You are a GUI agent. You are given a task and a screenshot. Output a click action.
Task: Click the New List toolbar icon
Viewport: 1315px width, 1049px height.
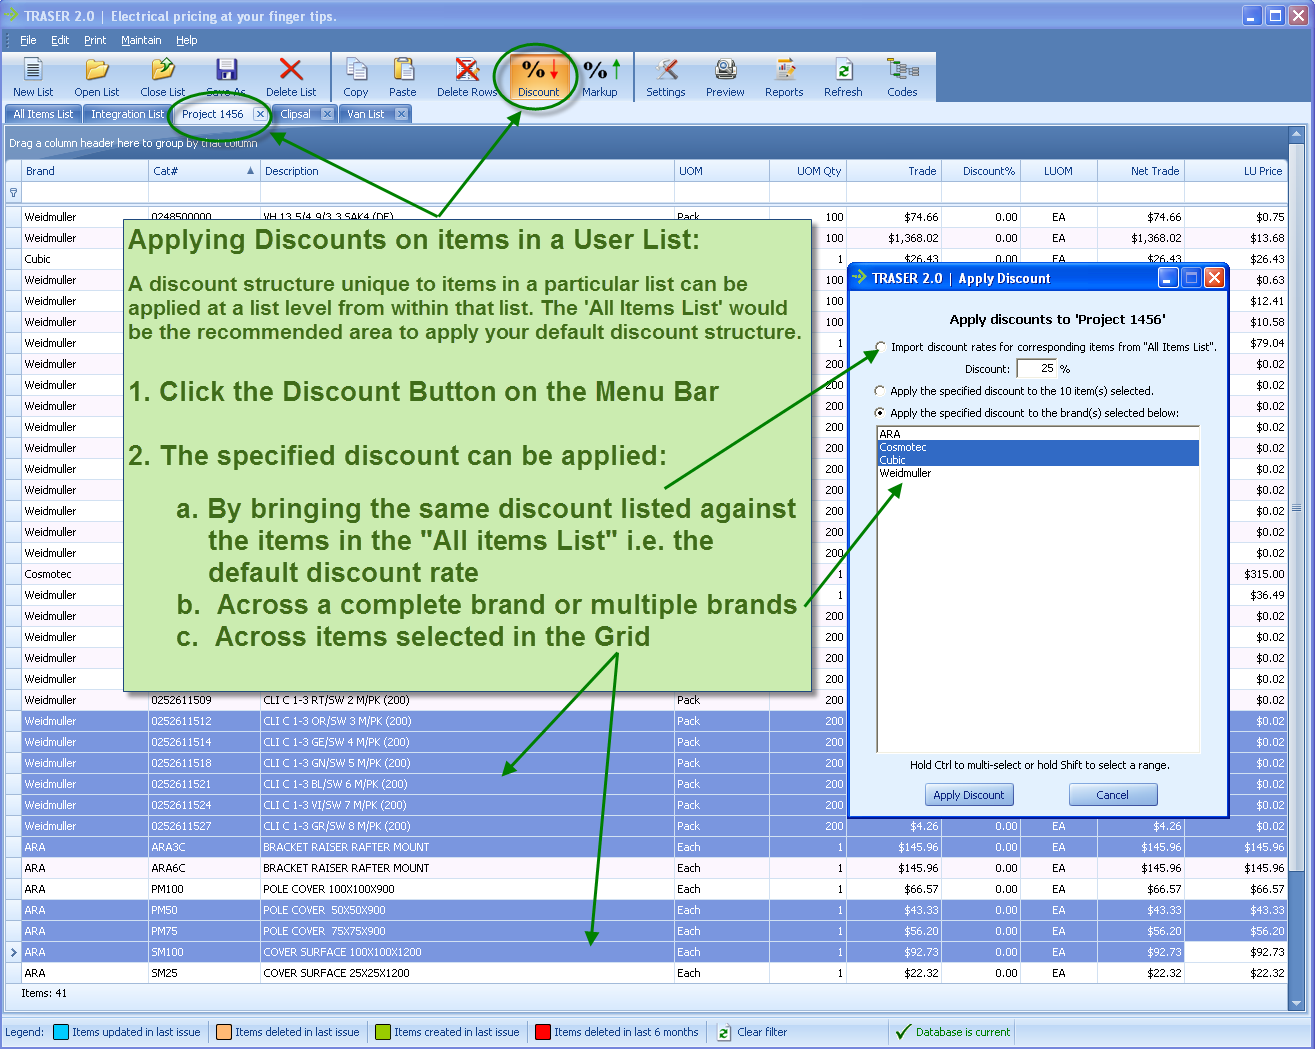pyautogui.click(x=33, y=70)
